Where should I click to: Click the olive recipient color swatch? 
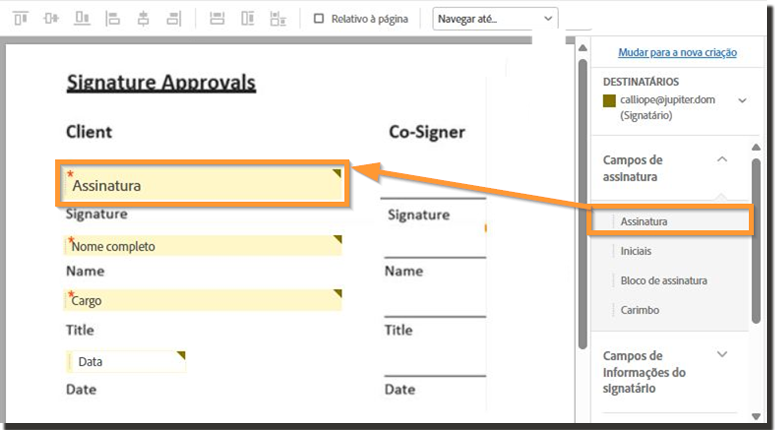(x=609, y=100)
